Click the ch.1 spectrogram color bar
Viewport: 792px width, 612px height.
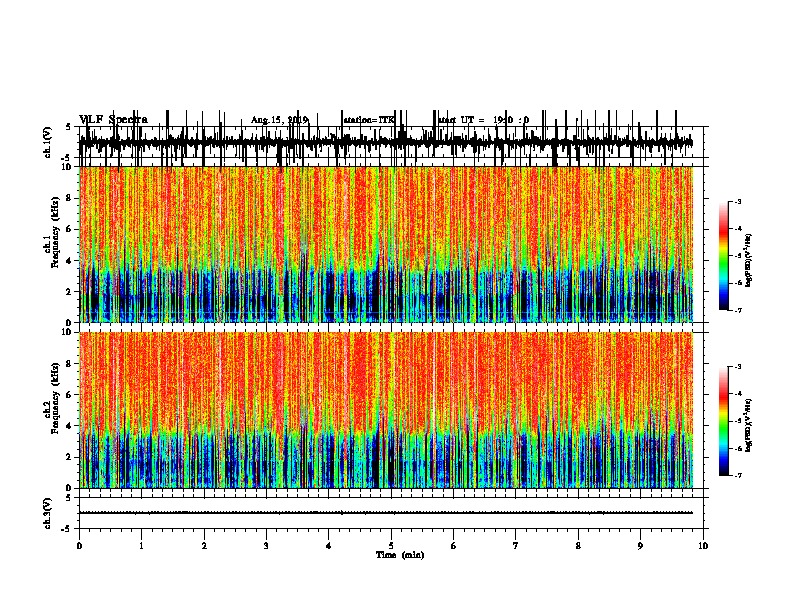click(x=724, y=256)
